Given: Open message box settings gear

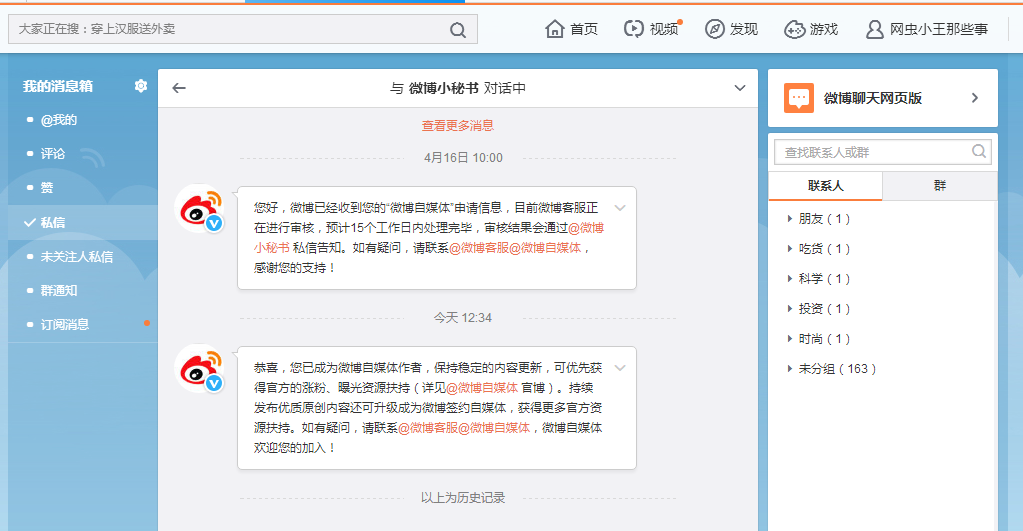Looking at the screenshot, I should 141,85.
